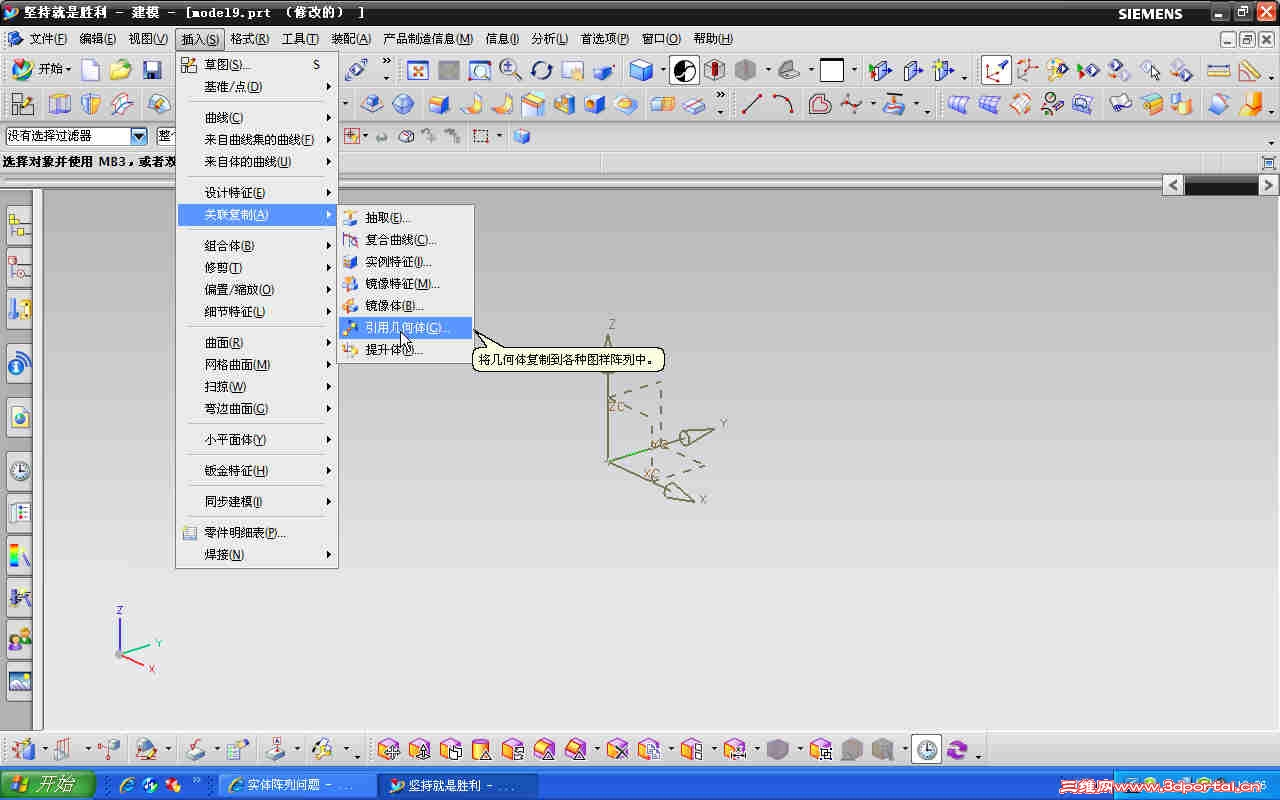This screenshot has width=1280, height=800.
Task: Select 抽取(E) in the submenu
Action: [x=406, y=218]
